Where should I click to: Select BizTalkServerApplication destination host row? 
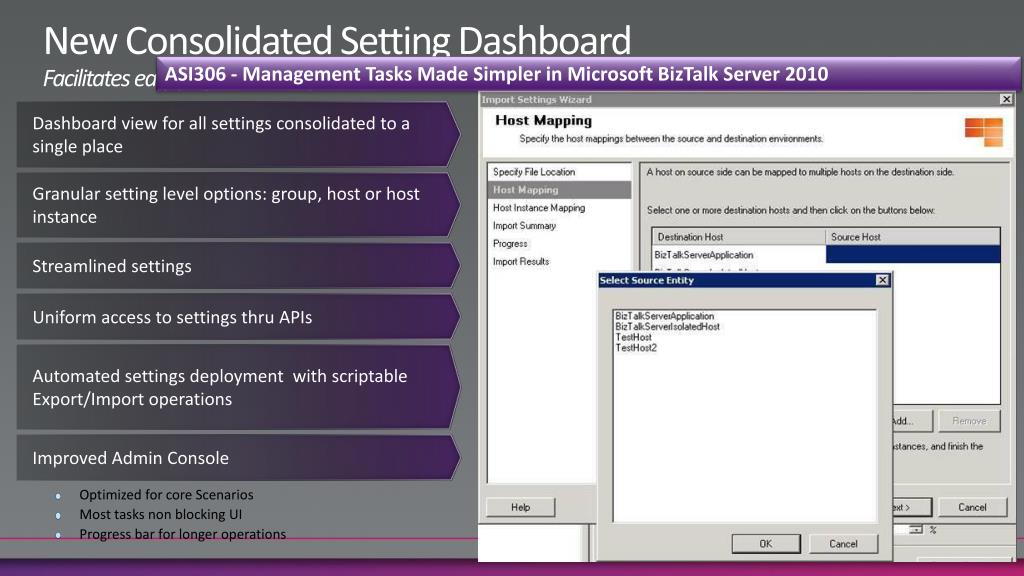(x=739, y=255)
